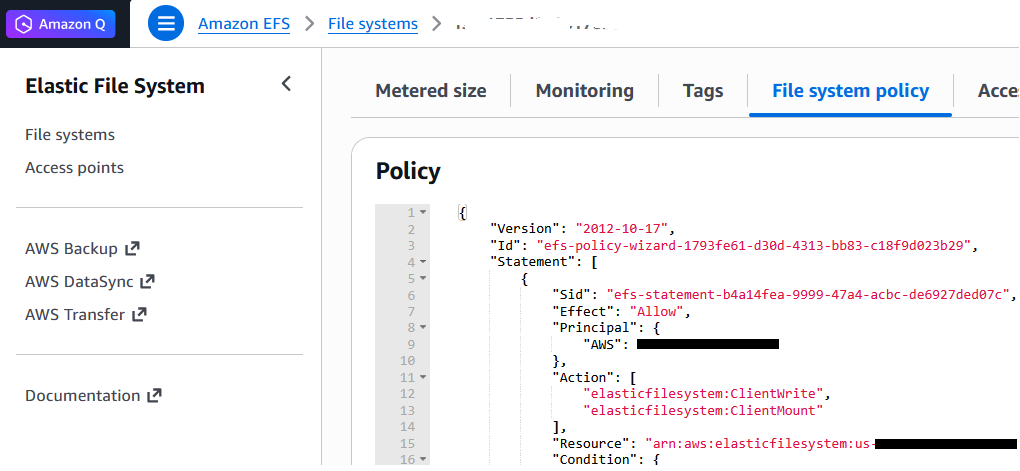Switch to the Metered size tab
Image resolution: width=1020 pixels, height=471 pixels.
pos(431,90)
